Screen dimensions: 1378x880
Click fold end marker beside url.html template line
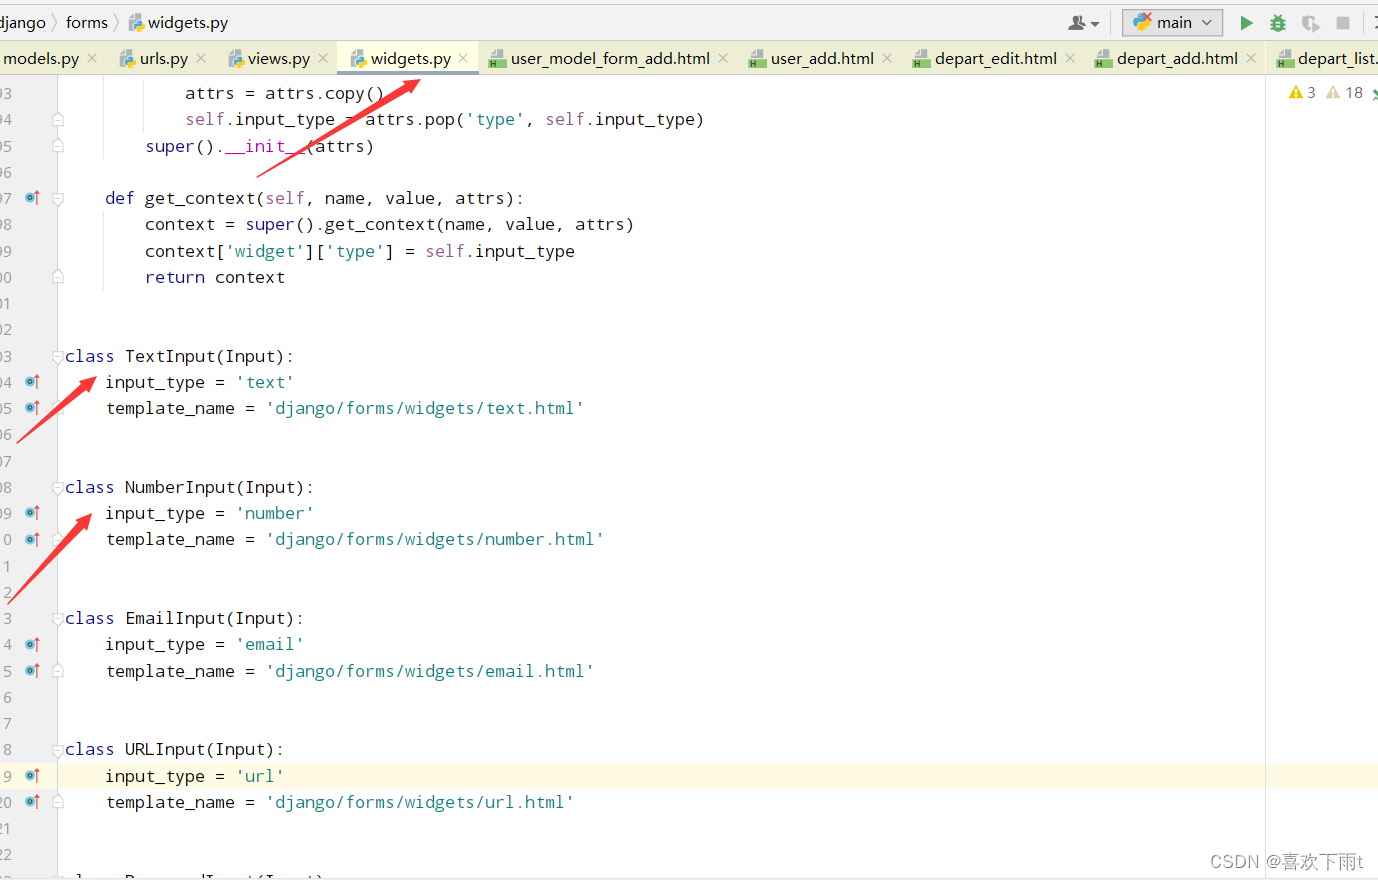(58, 802)
